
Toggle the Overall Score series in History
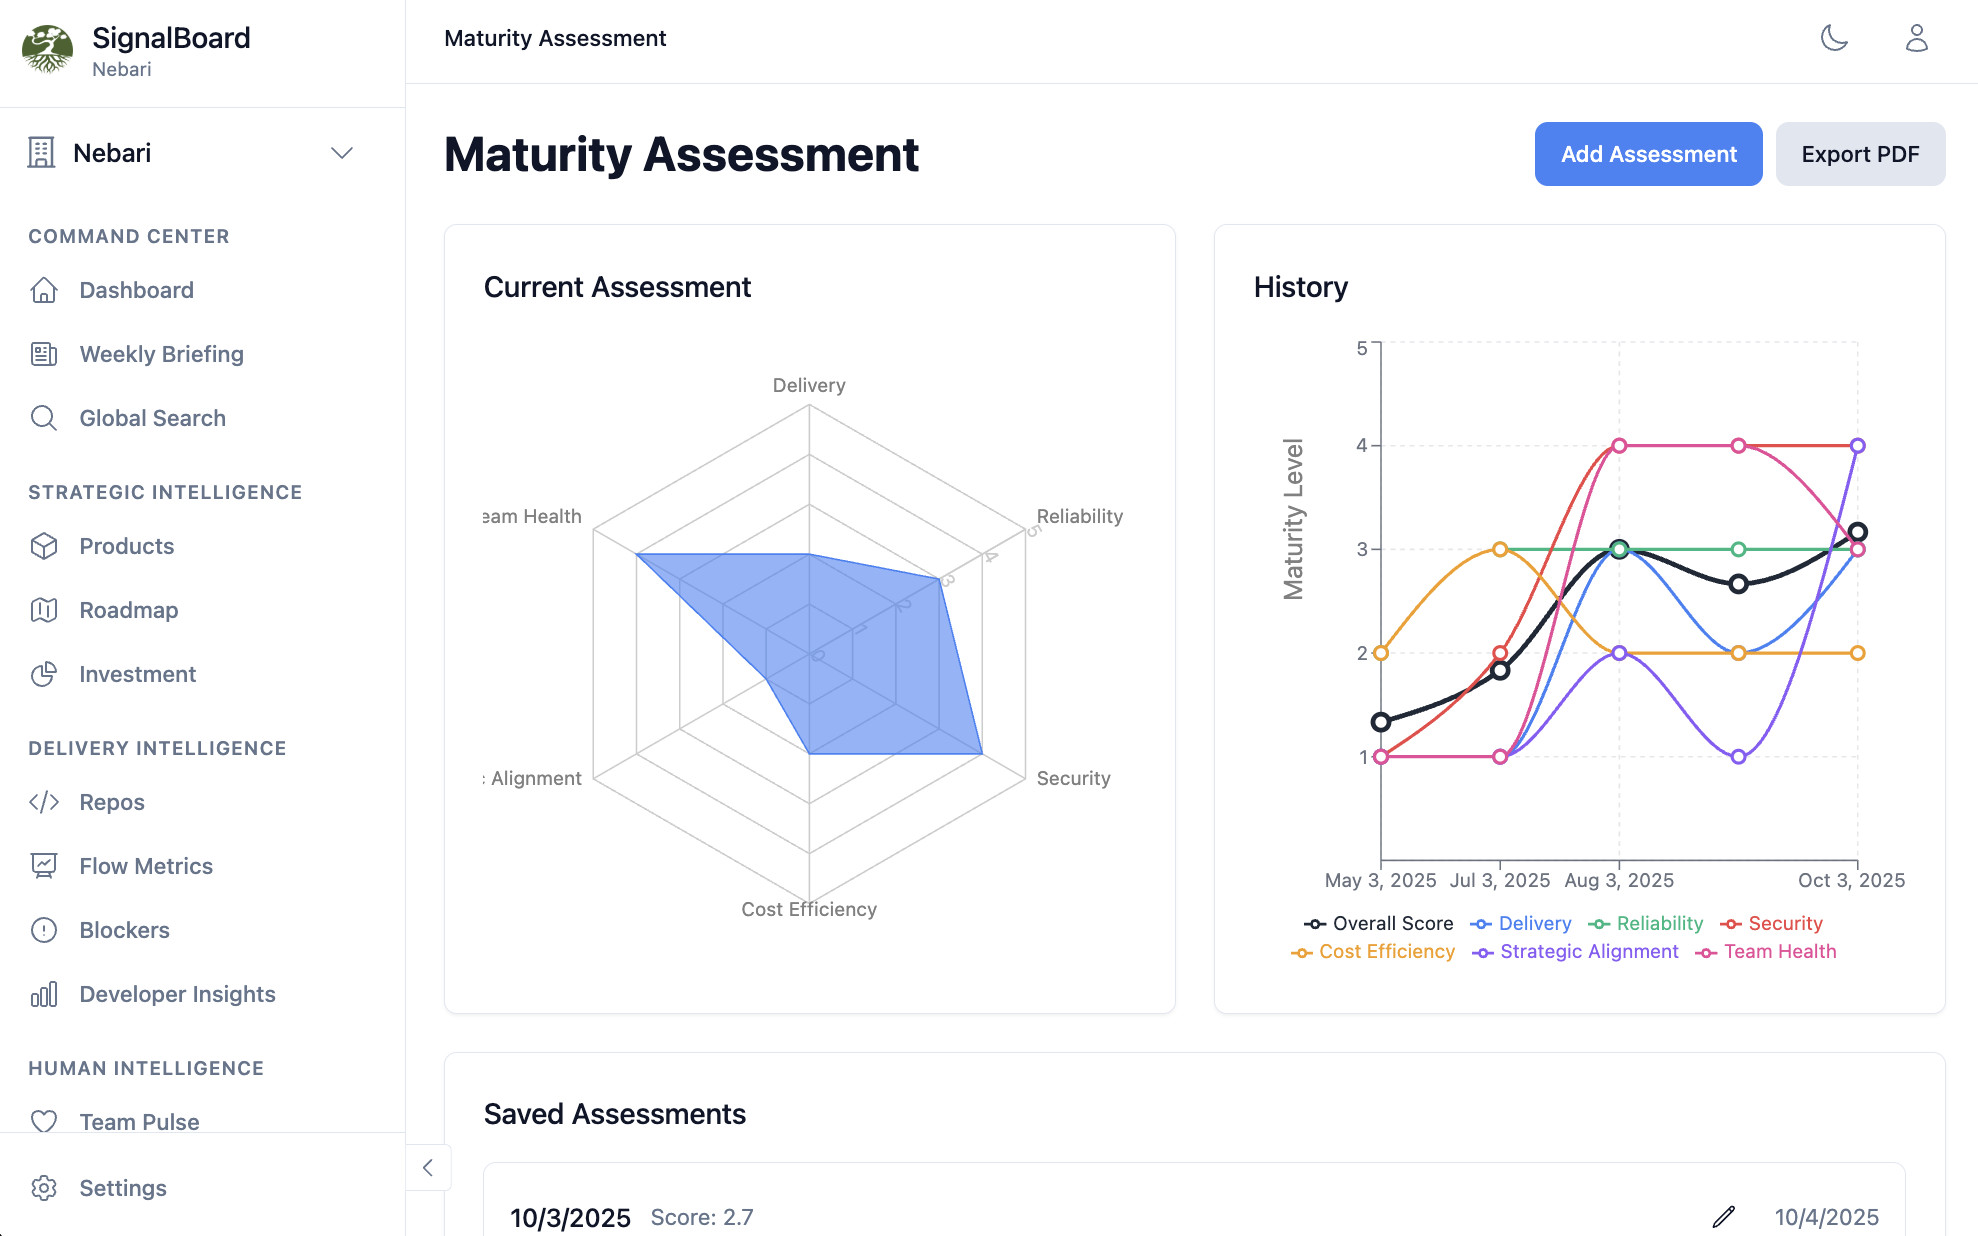click(x=1378, y=923)
